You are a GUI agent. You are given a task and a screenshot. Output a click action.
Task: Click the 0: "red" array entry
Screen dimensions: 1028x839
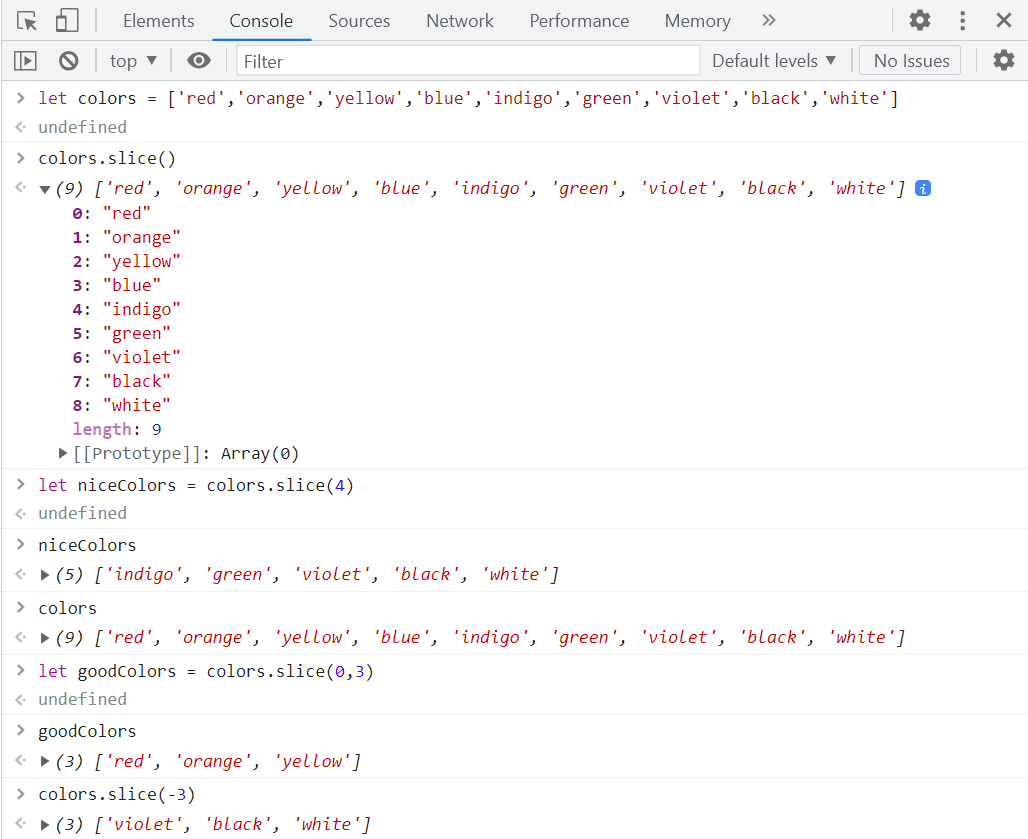click(x=111, y=214)
